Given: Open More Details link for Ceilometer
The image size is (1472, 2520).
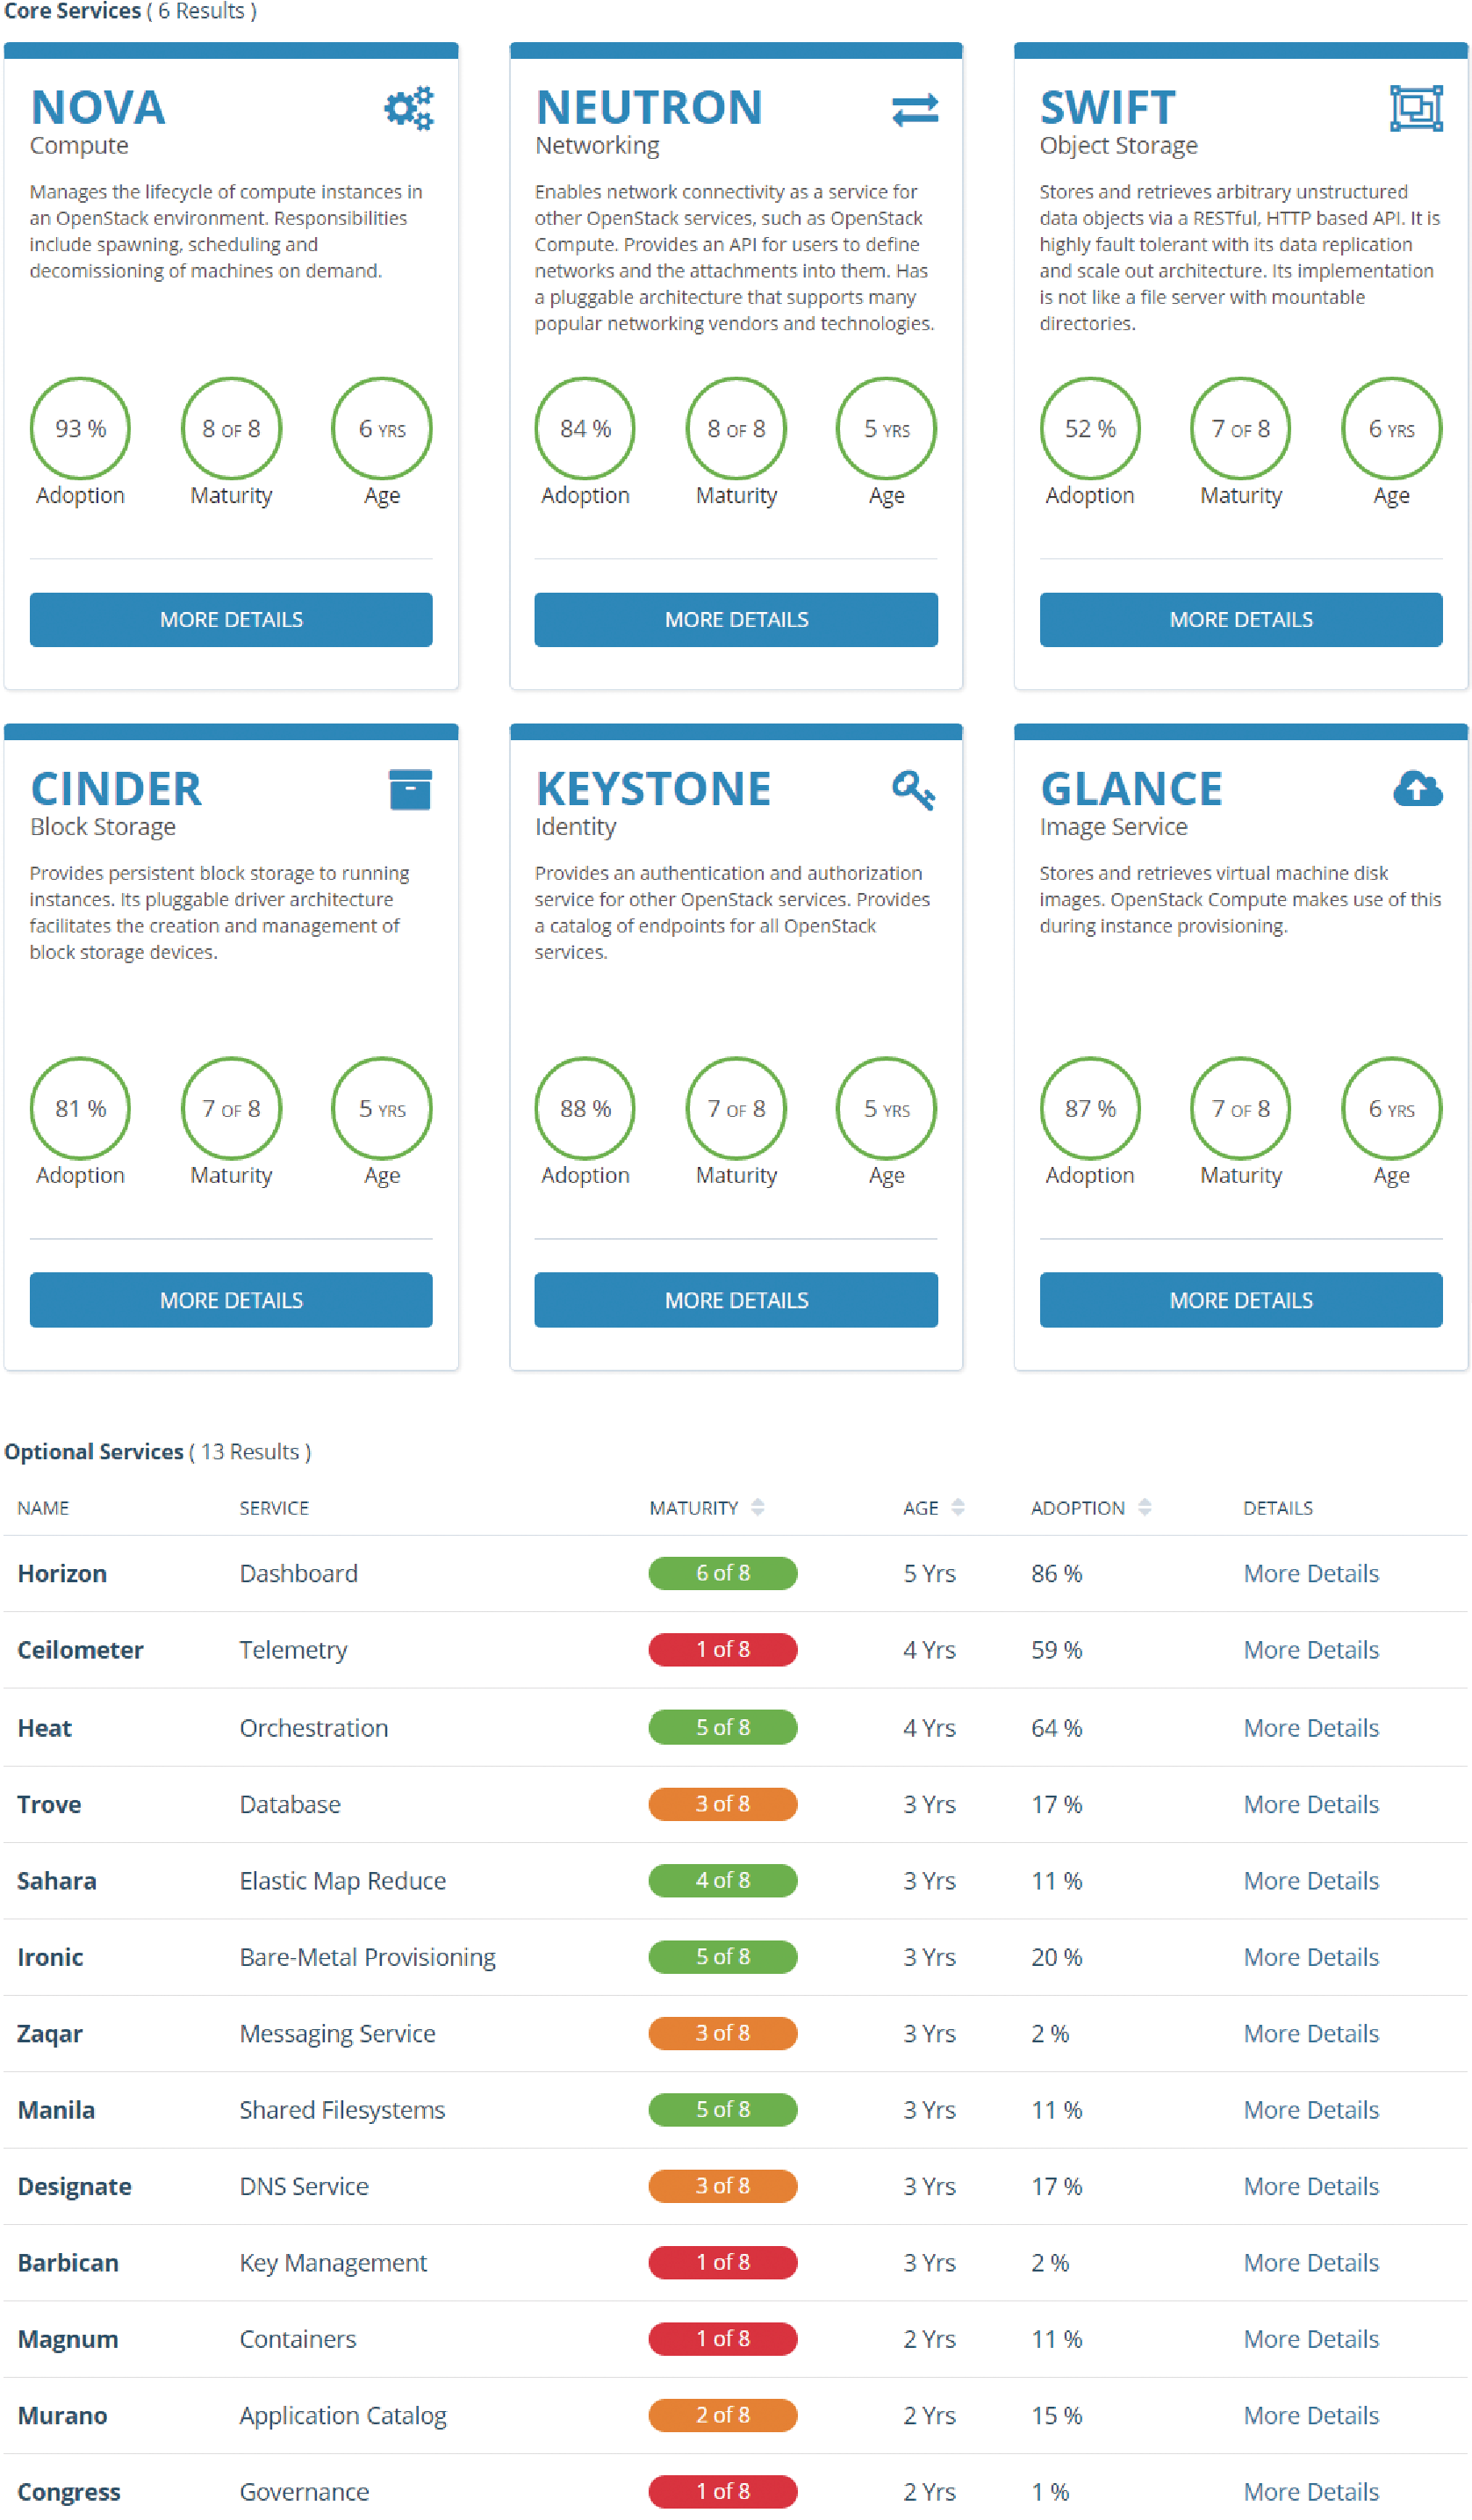Looking at the screenshot, I should pyautogui.click(x=1311, y=1649).
